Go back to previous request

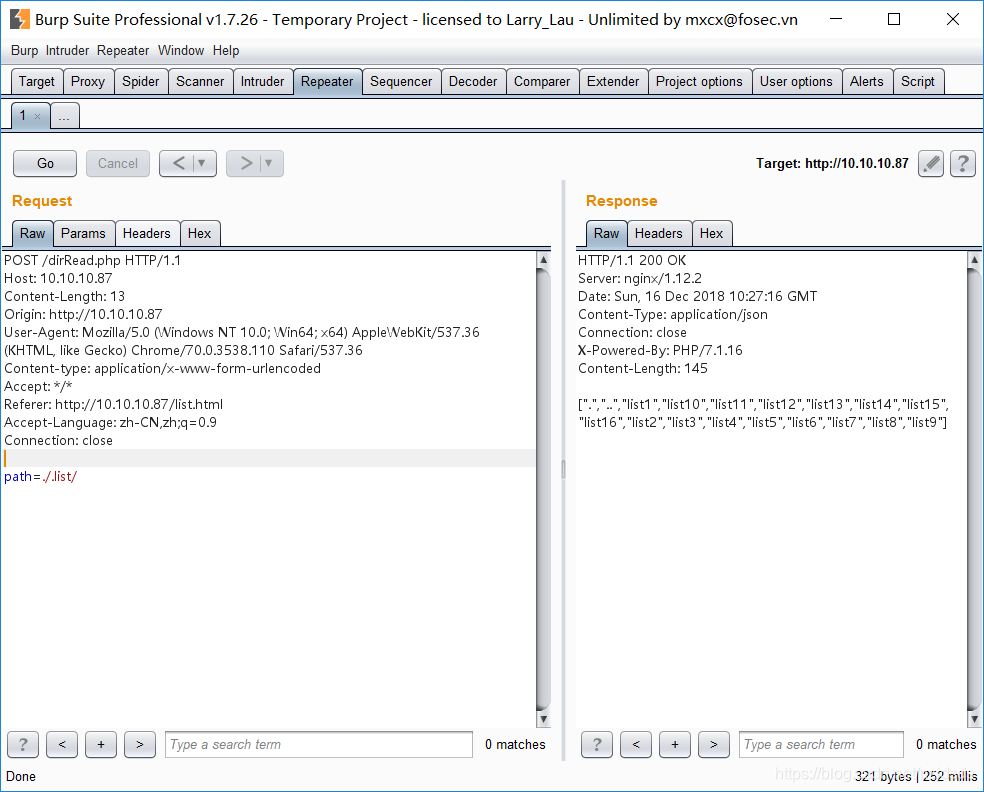click(178, 163)
